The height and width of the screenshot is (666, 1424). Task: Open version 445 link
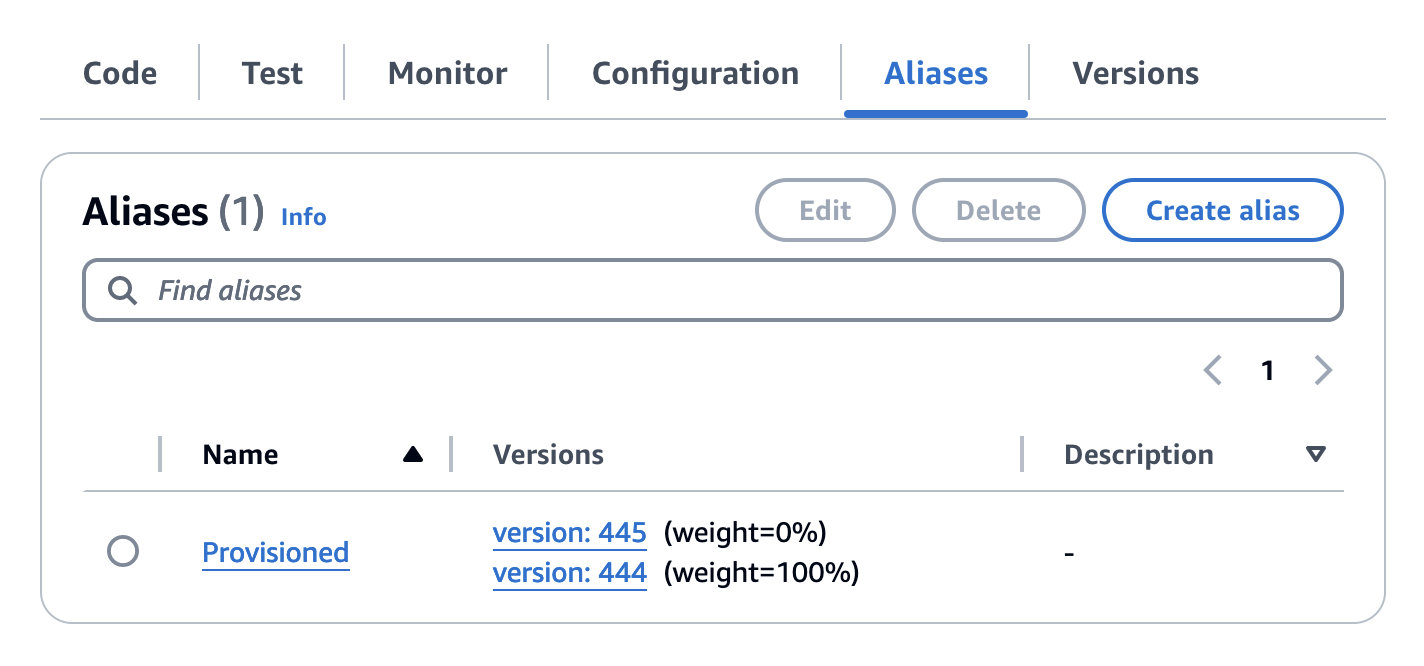click(x=569, y=532)
